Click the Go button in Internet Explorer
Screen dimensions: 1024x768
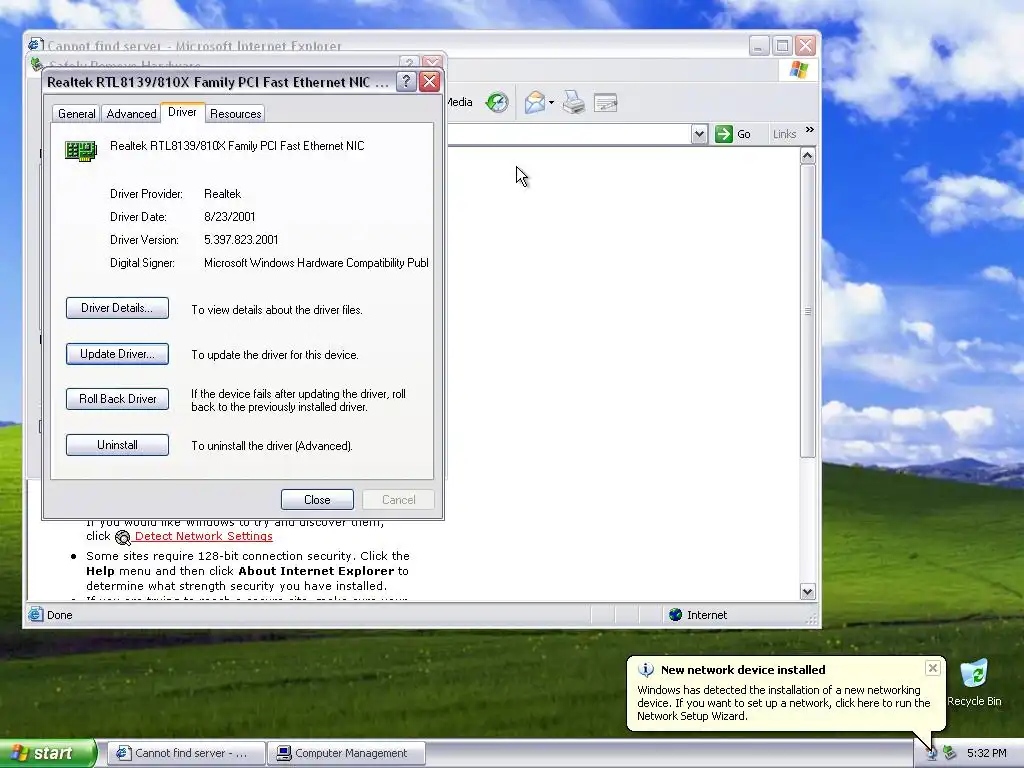point(733,135)
